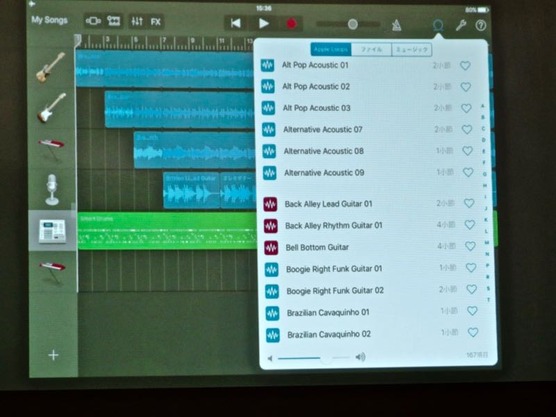The image size is (556, 417).
Task: Mute preview via small speaker icon
Action: tap(270, 358)
